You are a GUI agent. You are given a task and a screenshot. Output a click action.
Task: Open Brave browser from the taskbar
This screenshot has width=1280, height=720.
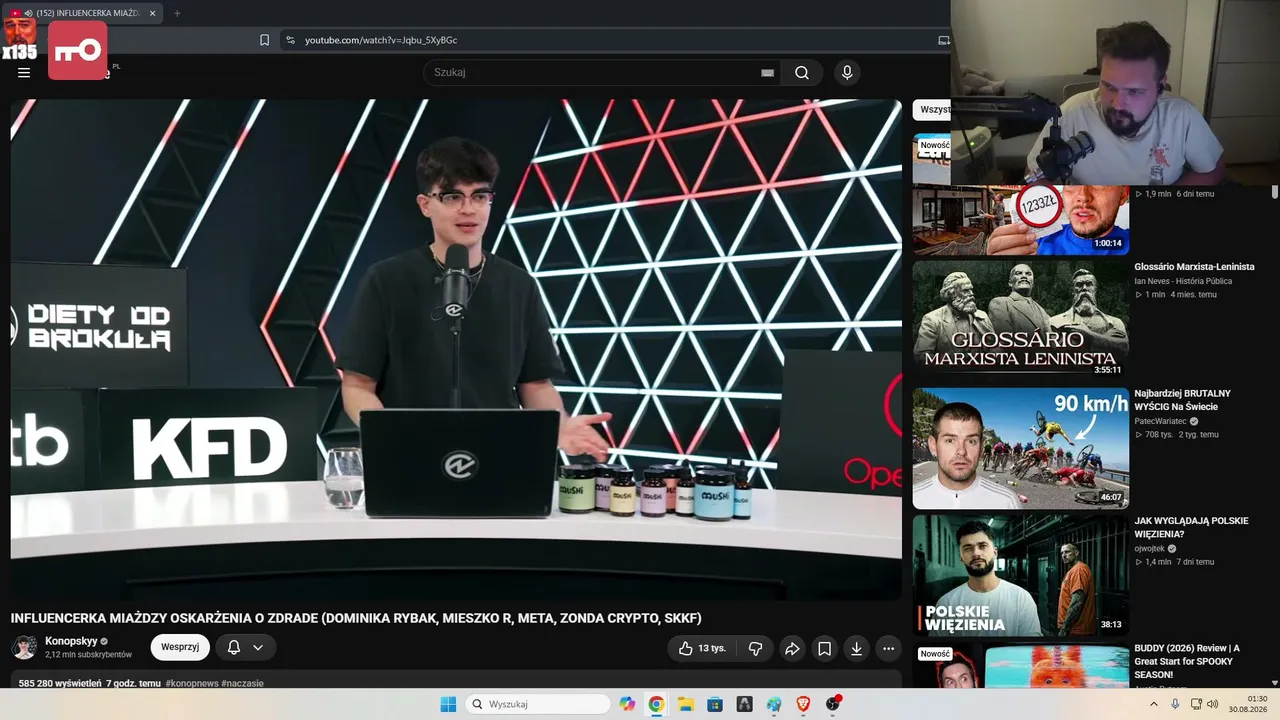coord(803,704)
